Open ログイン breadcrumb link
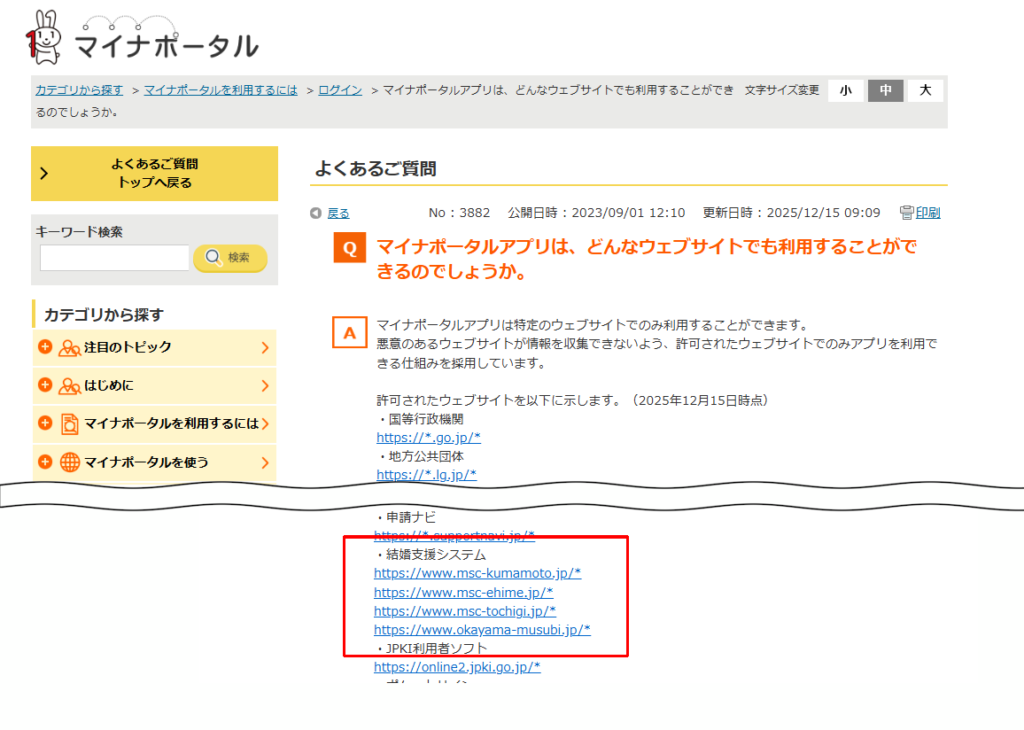 pos(340,90)
